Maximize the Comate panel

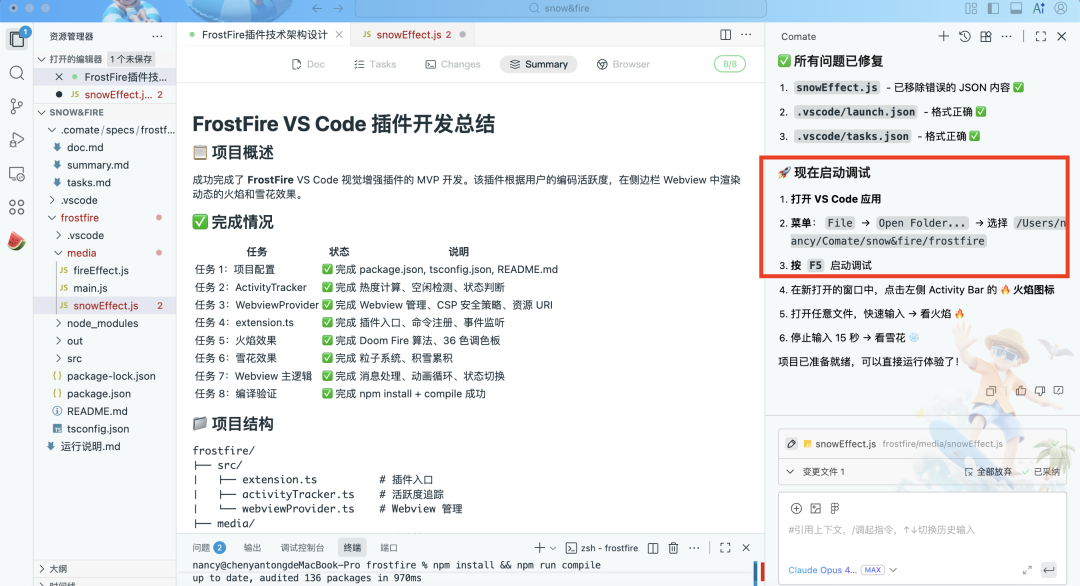1041,36
